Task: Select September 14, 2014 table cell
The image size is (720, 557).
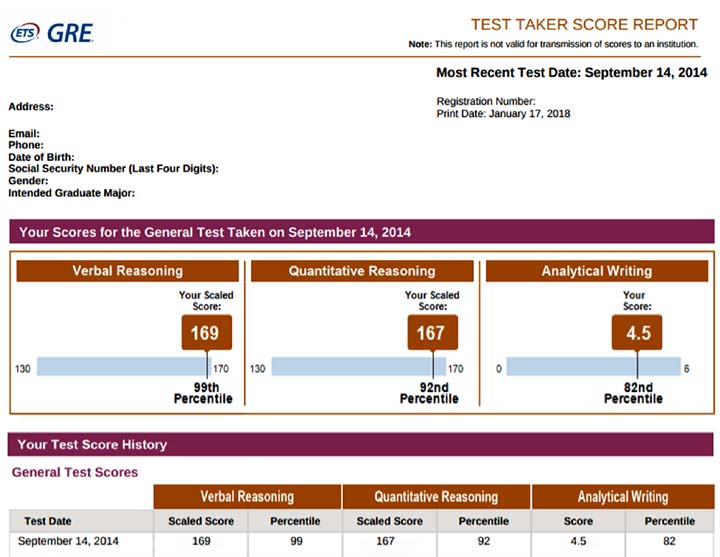Action: click(68, 541)
